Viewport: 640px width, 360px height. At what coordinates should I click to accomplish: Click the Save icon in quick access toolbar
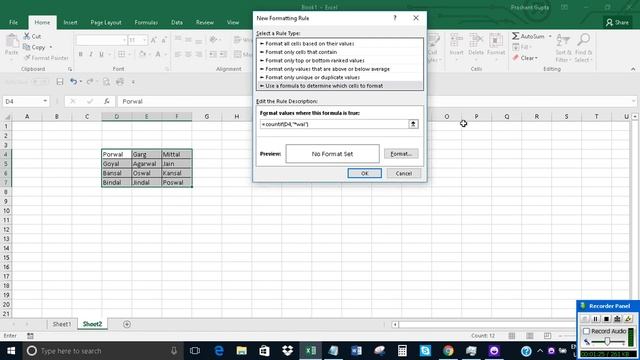pyautogui.click(x=60, y=82)
